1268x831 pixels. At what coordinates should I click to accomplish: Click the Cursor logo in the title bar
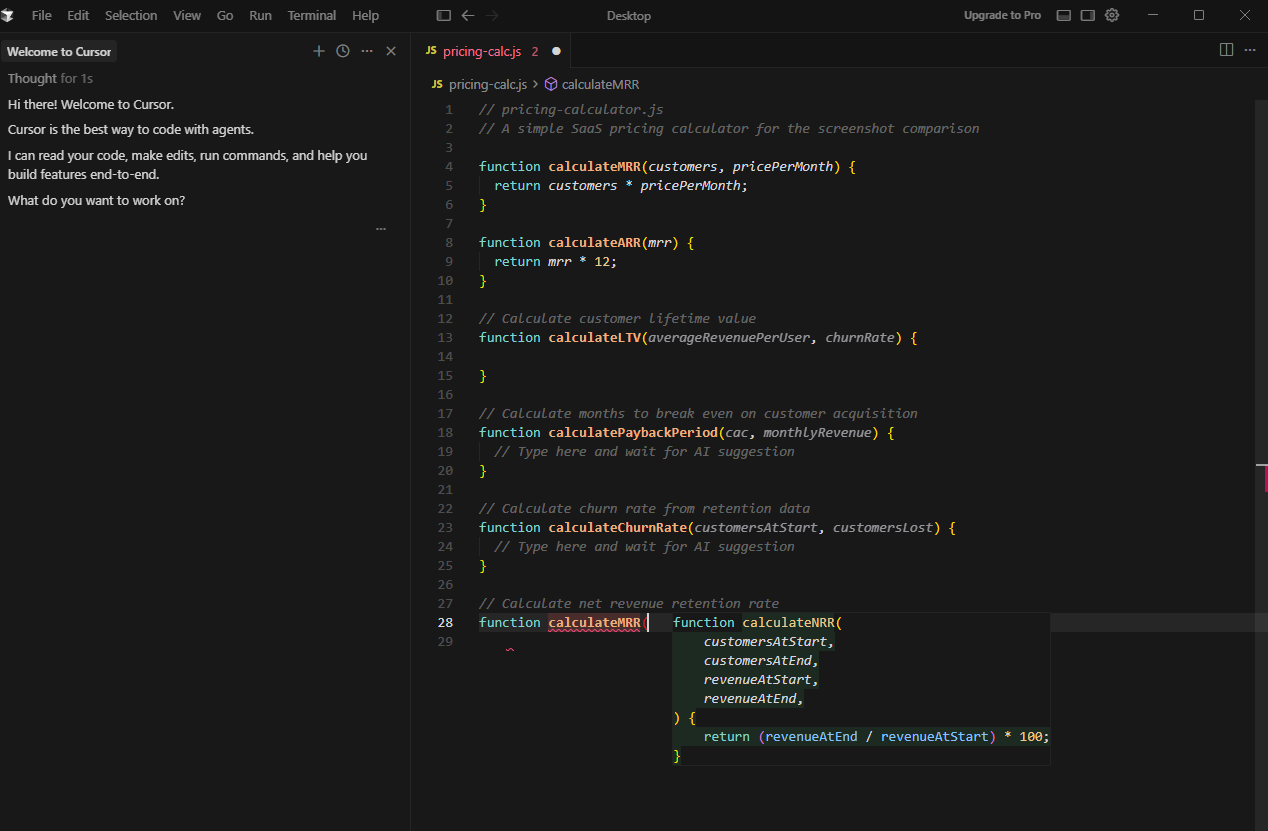[x=8, y=15]
